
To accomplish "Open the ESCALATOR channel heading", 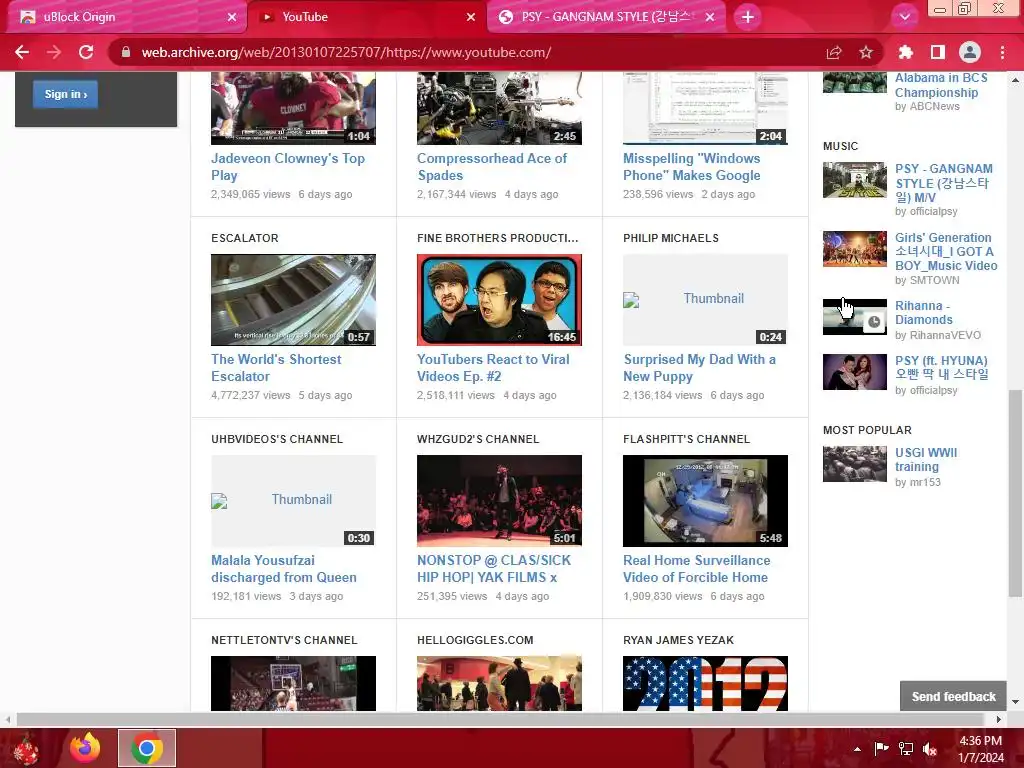I will pyautogui.click(x=244, y=238).
